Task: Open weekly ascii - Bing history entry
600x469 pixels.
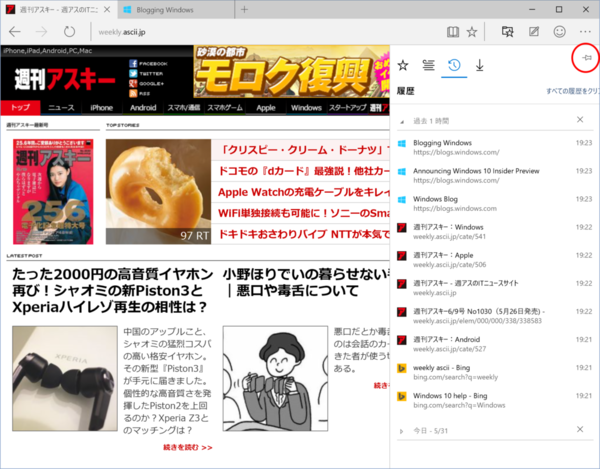Action: point(495,372)
